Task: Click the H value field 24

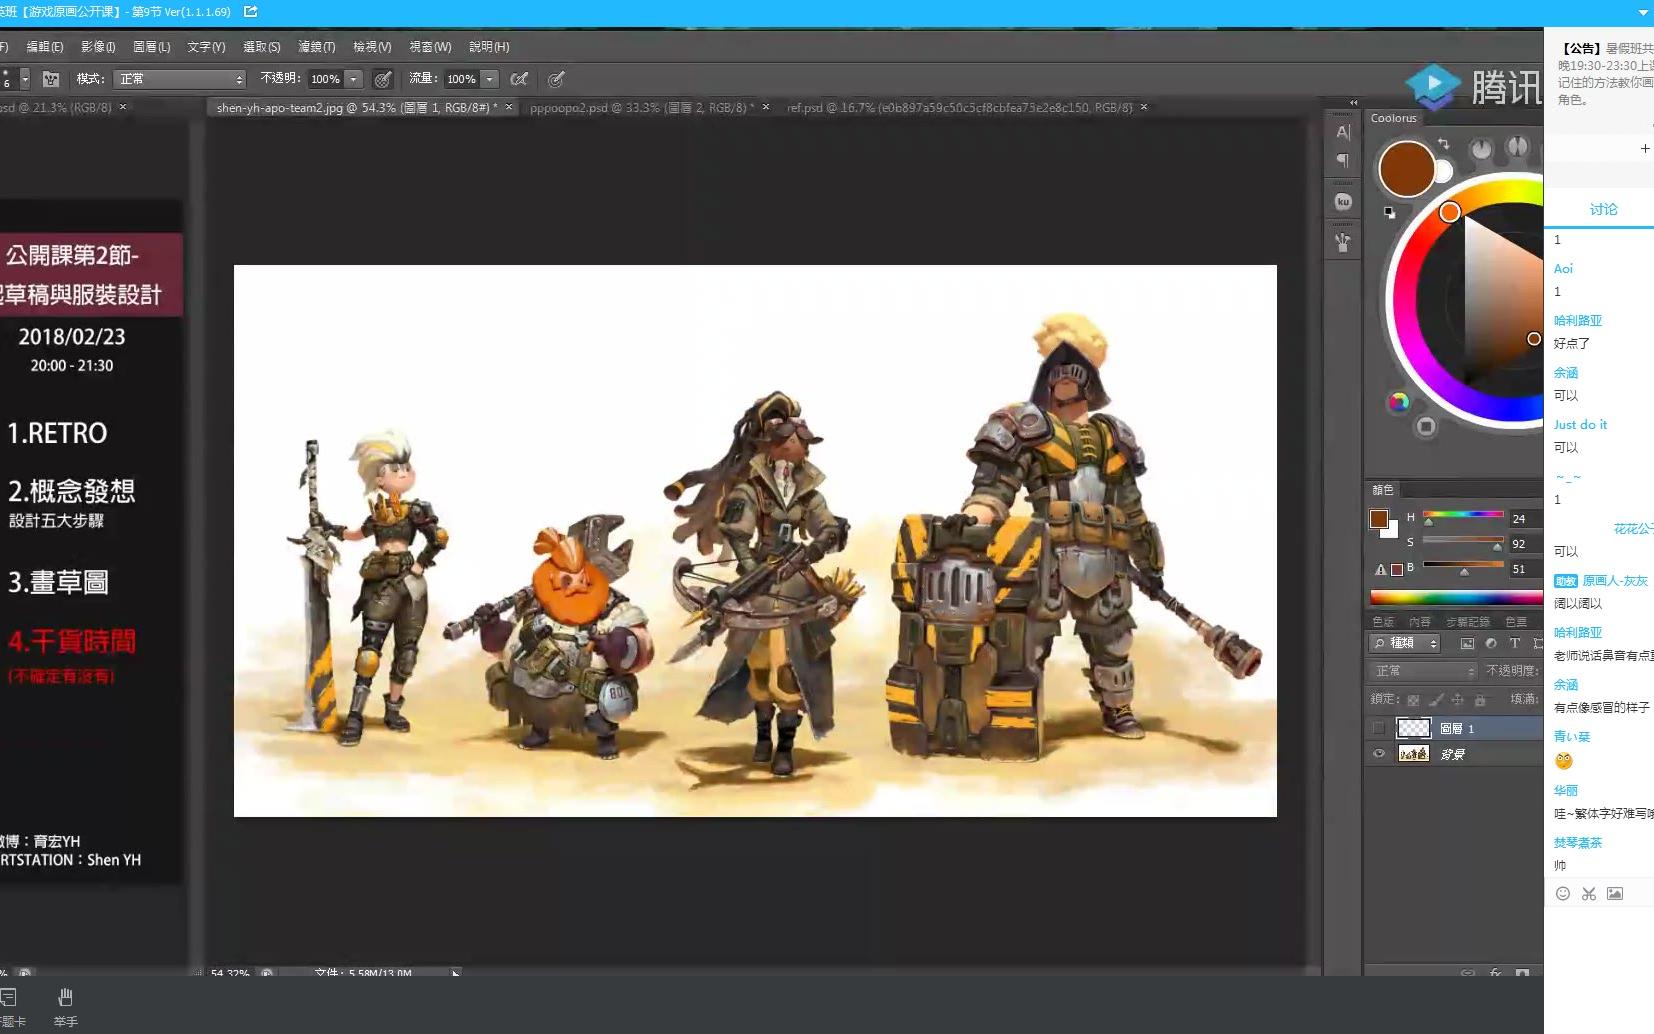Action: click(1526, 518)
